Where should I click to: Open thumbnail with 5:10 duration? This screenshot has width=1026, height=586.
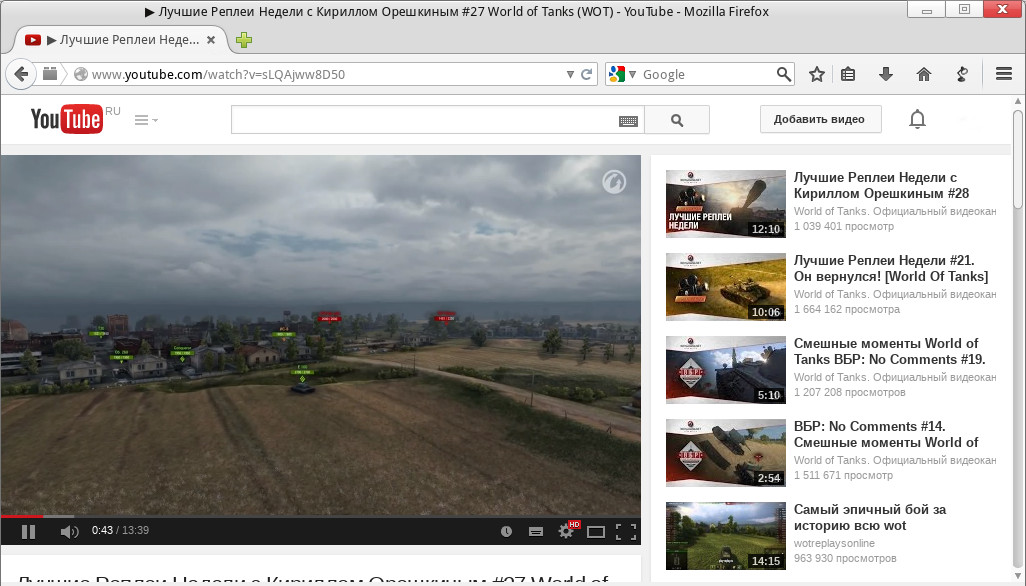(x=726, y=370)
